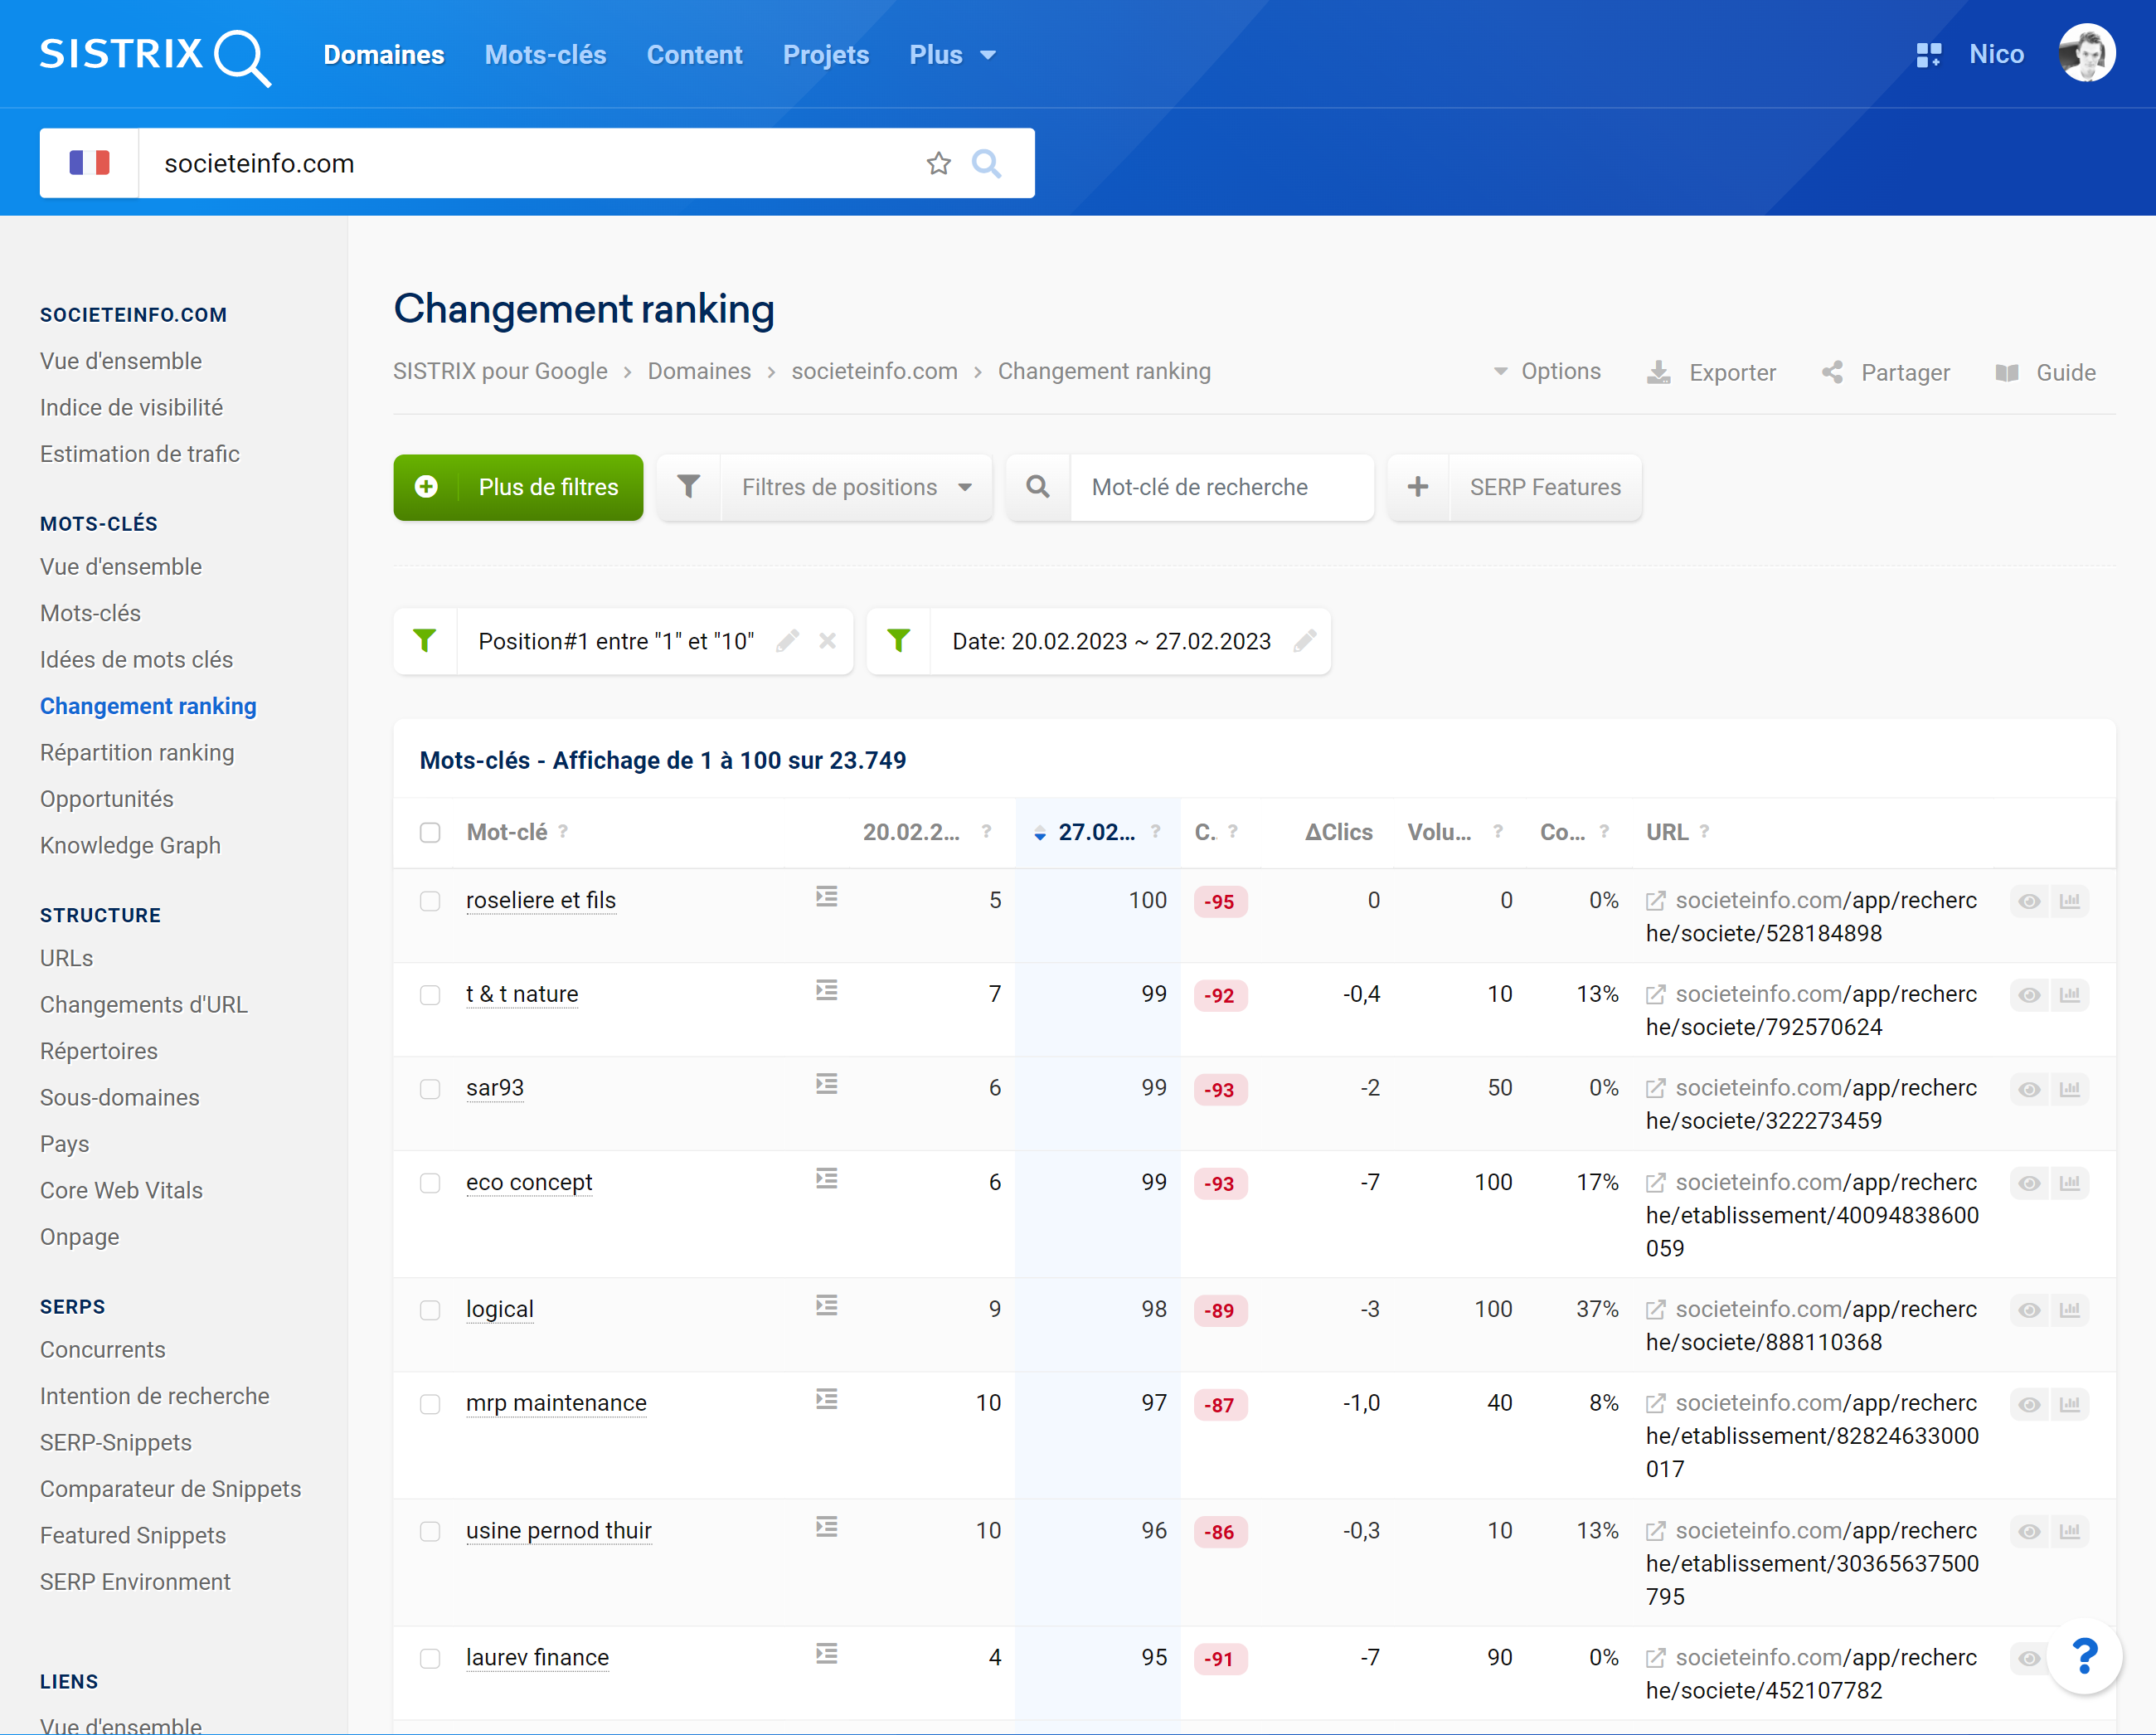Click the French flag country selector
2156x1735 pixels.
[89, 163]
